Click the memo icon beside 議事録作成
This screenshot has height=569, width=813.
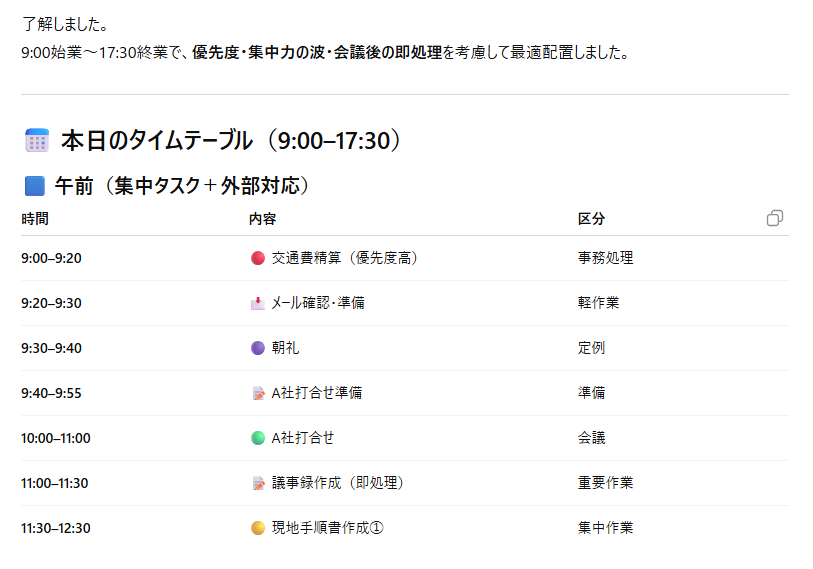point(258,483)
